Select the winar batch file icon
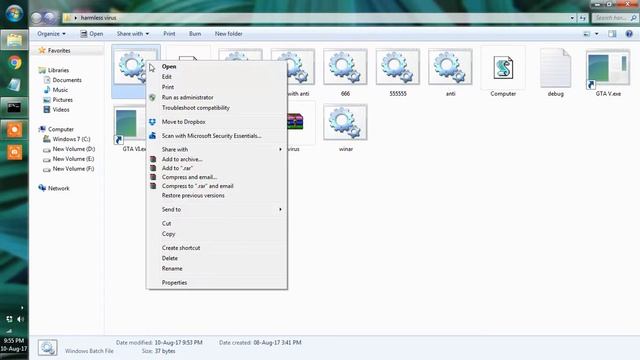The width and height of the screenshot is (640, 360). coord(345,122)
